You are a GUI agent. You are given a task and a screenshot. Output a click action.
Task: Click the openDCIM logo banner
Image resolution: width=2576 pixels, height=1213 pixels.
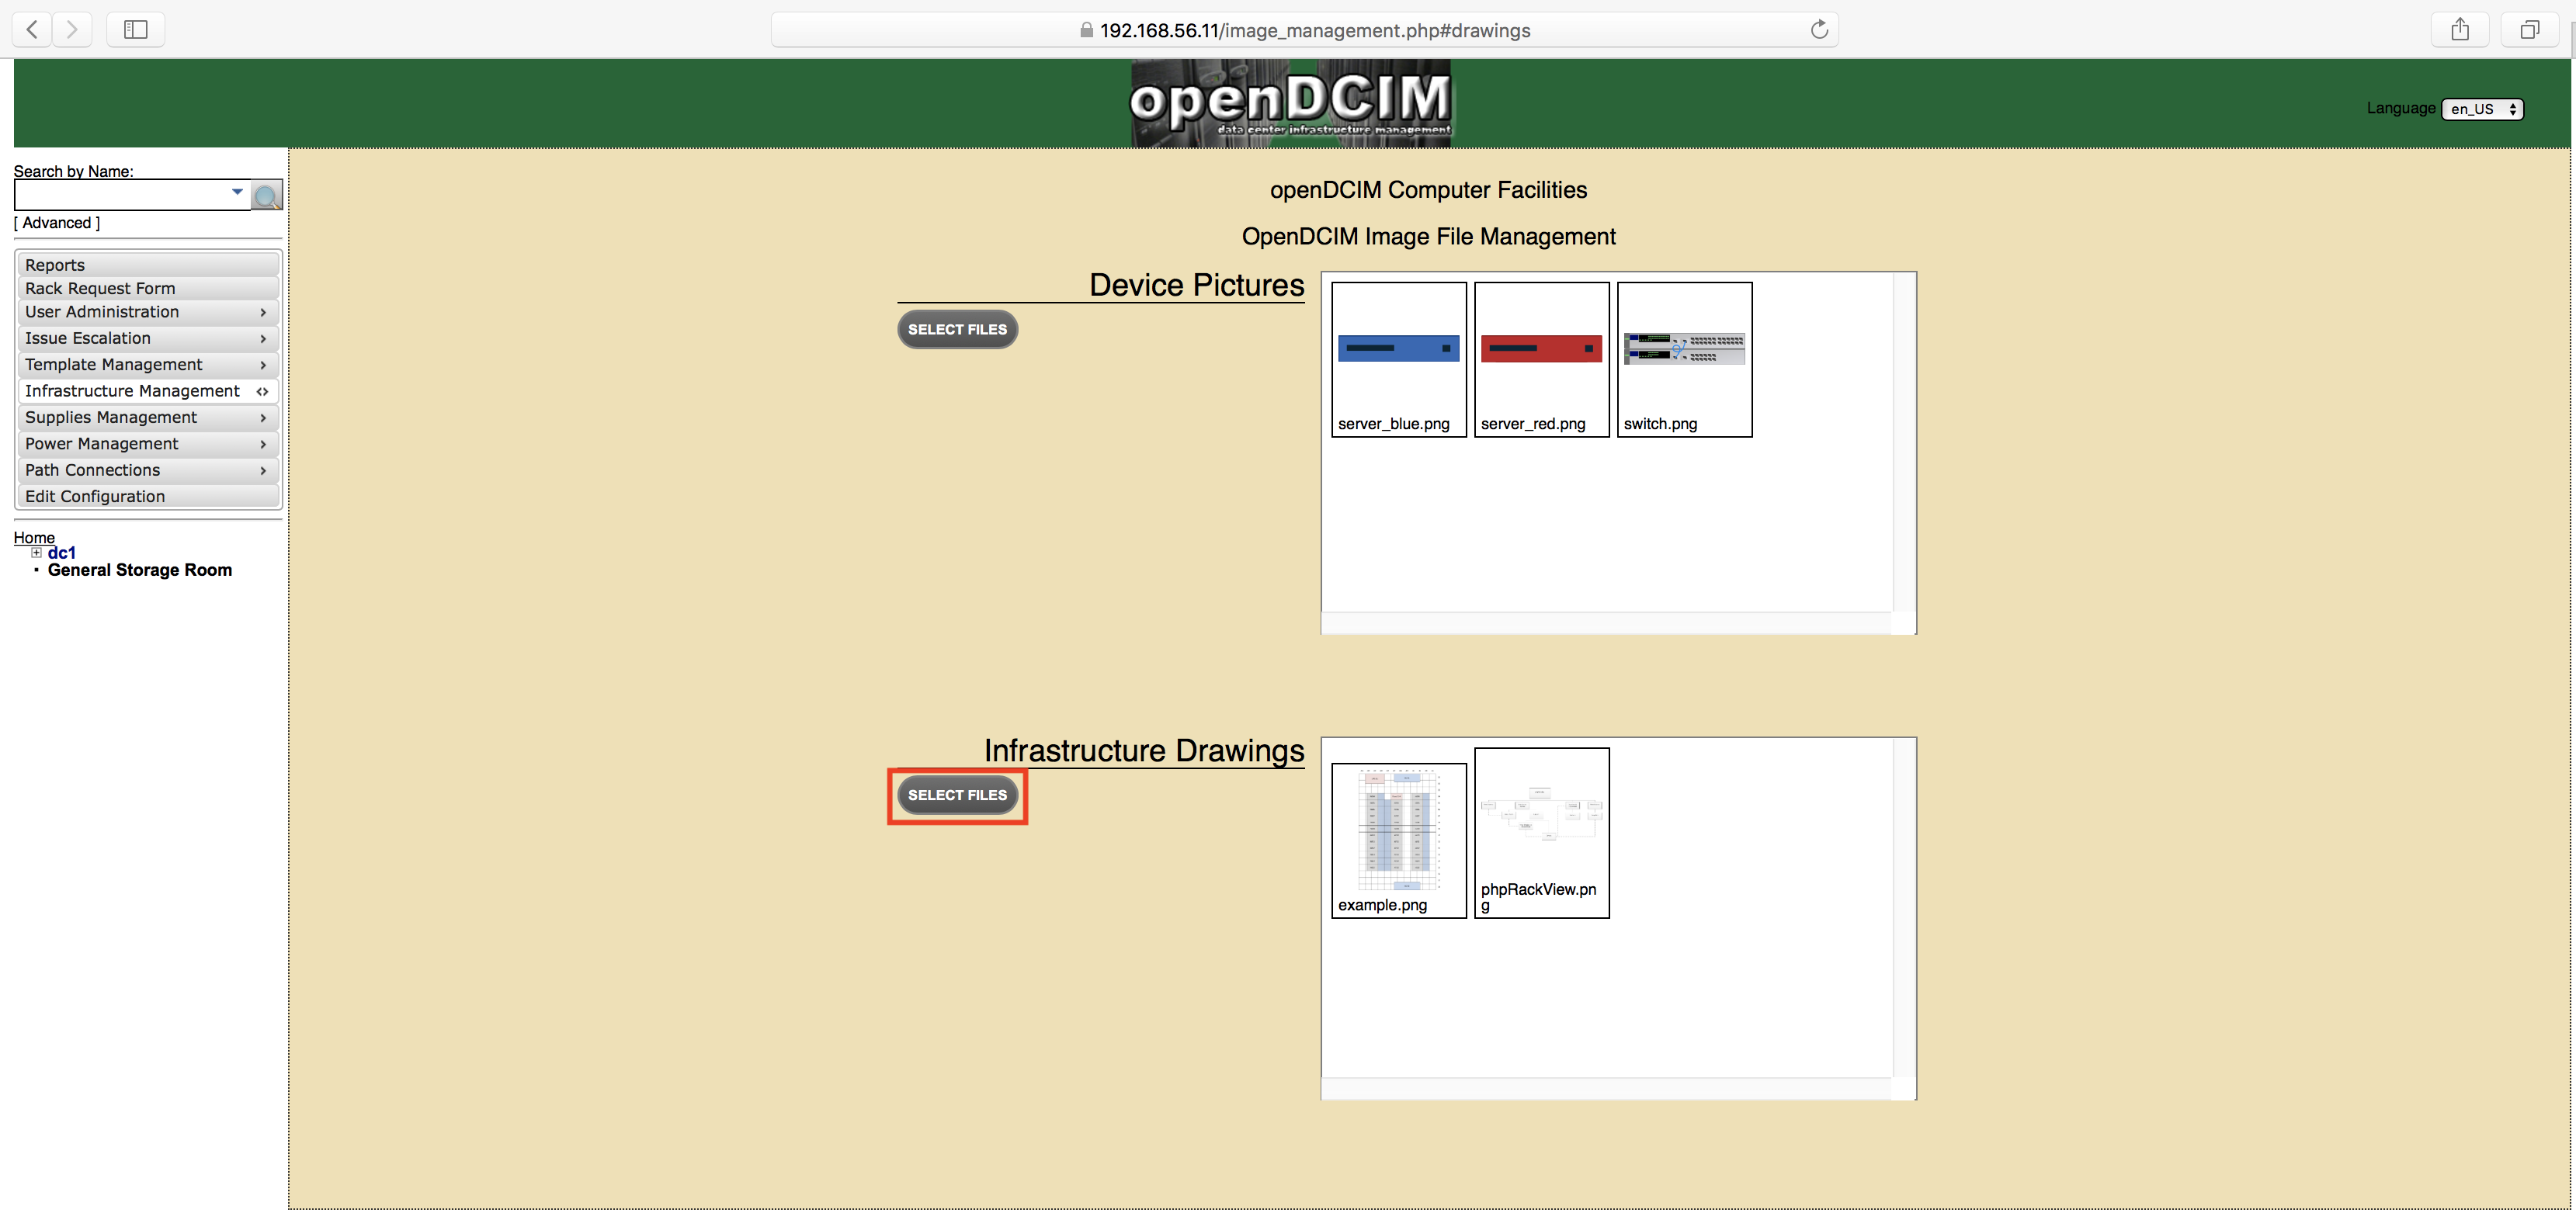pyautogui.click(x=1290, y=103)
